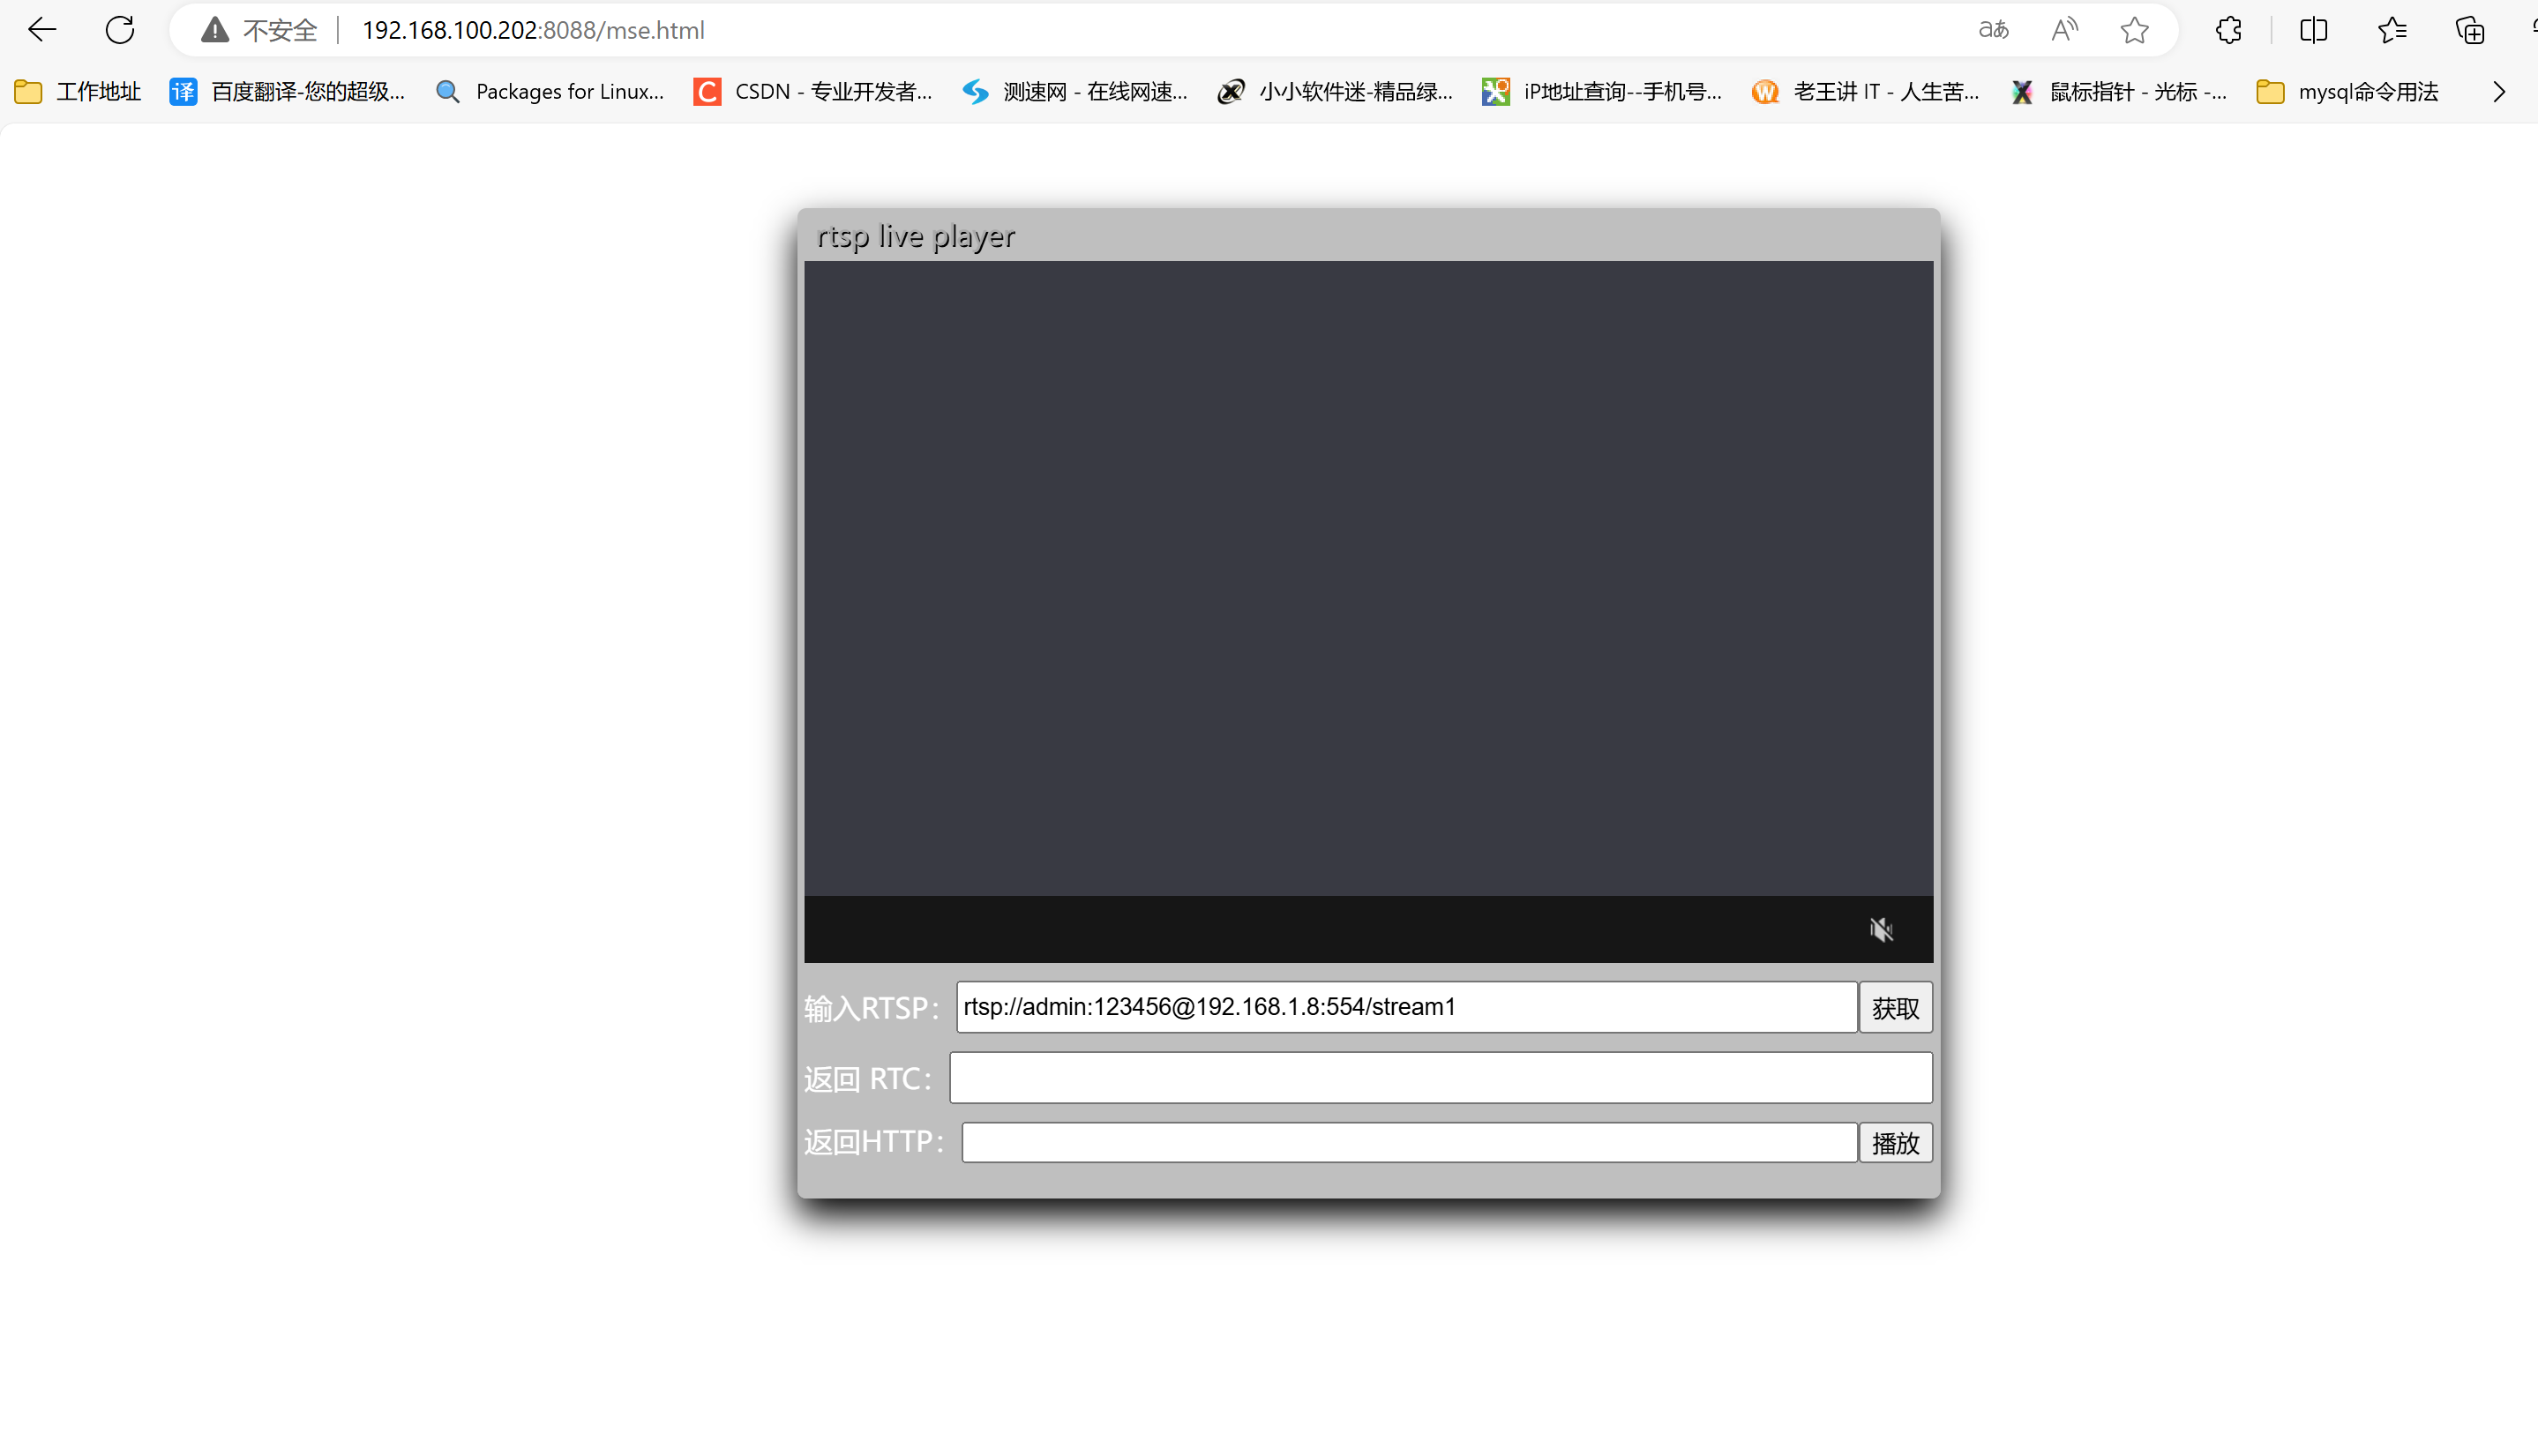The image size is (2538, 1456).
Task: Open the iP地址查询 bookmark
Action: (x=1602, y=92)
